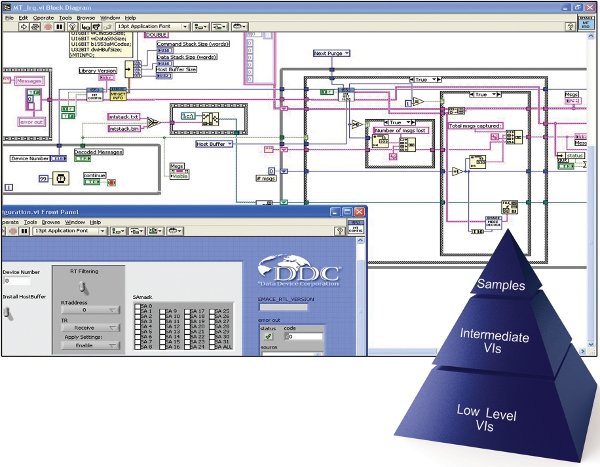Enable the SA ALL checkbox
The height and width of the screenshot is (467, 600).
210,347
